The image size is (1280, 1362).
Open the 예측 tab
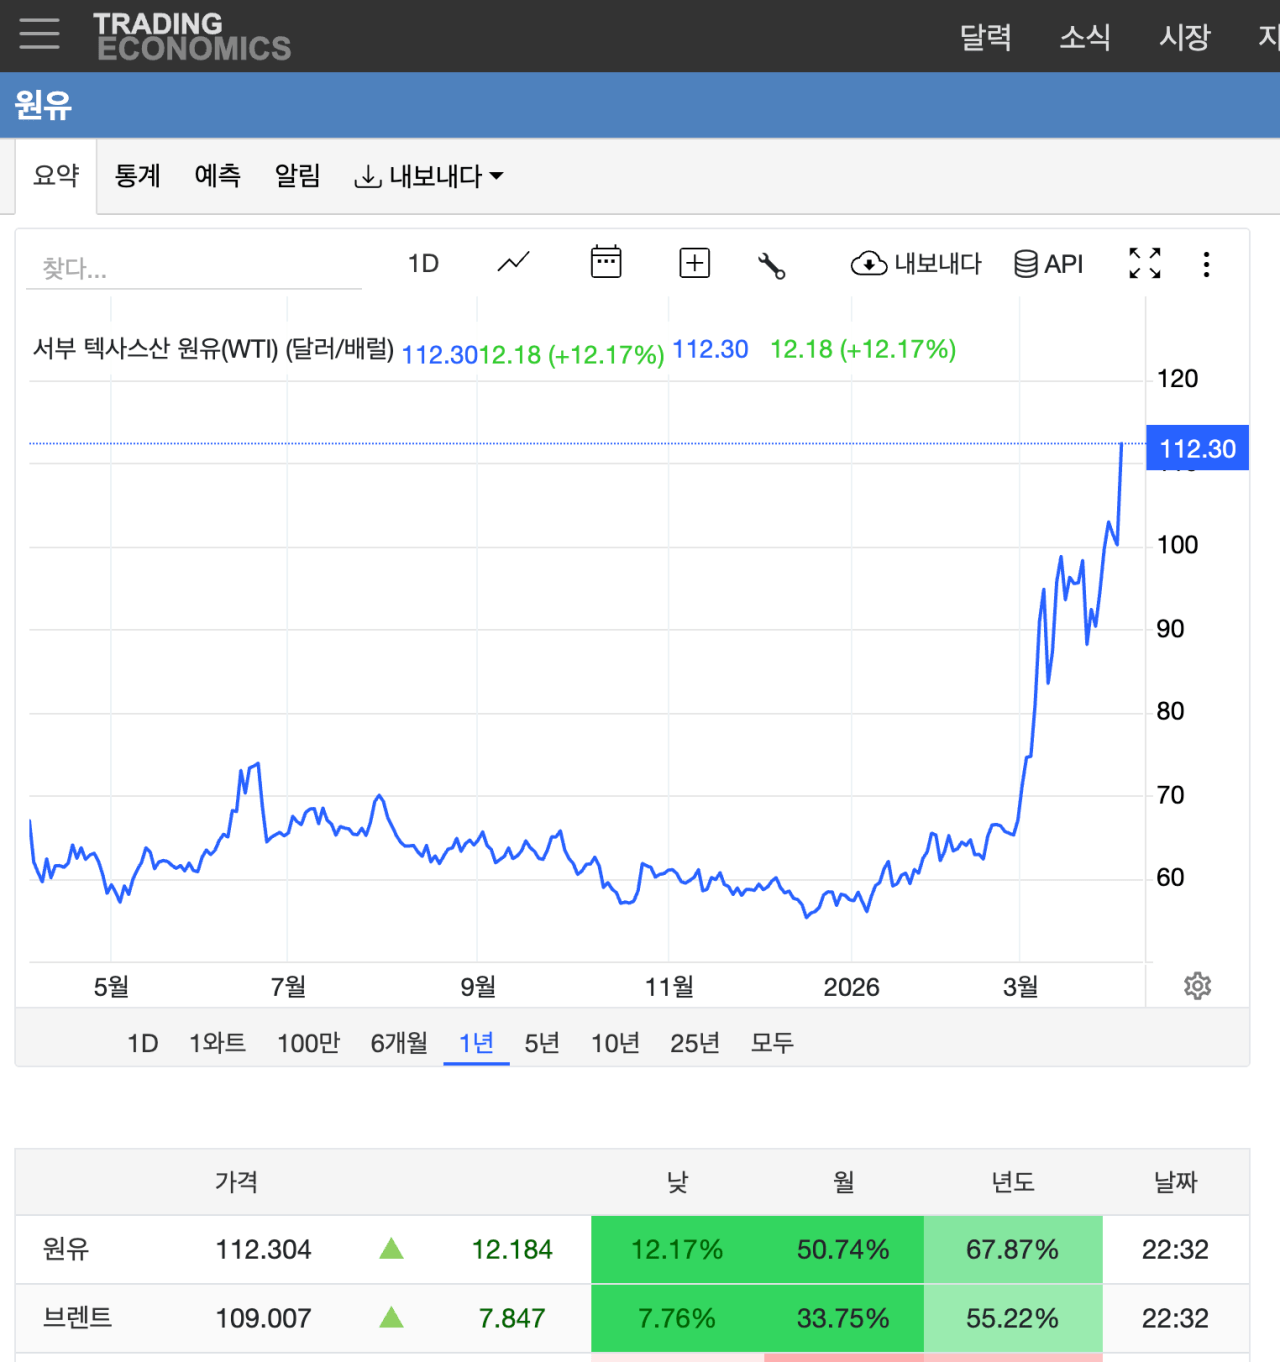(217, 176)
